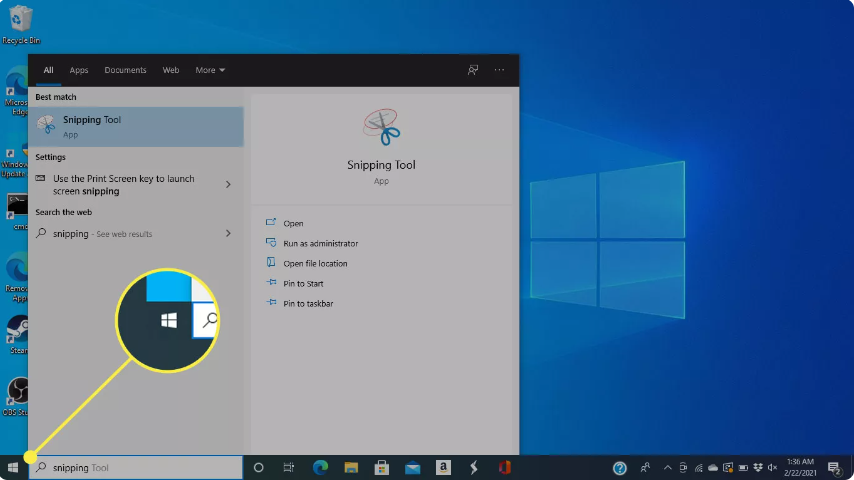Select Snipping Tool best match result
Viewport: 854px width, 480px height.
136,126
